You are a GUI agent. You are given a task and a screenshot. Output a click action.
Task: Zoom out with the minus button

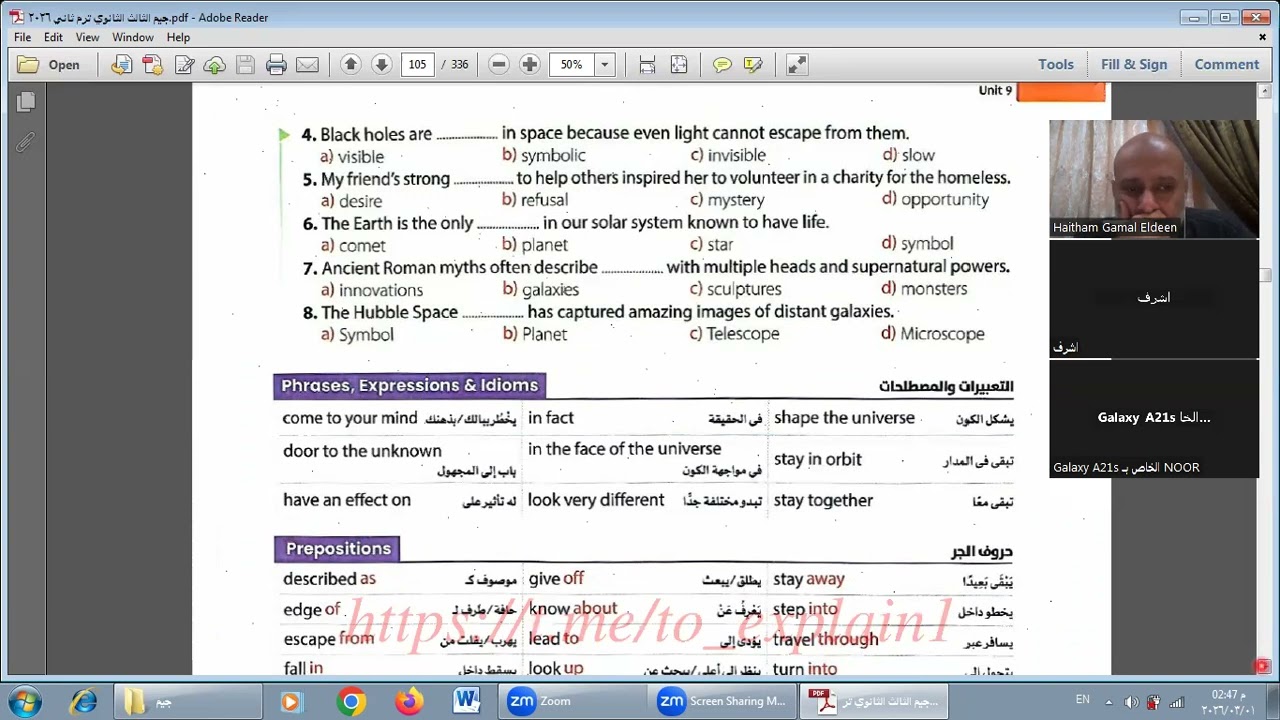tap(498, 65)
